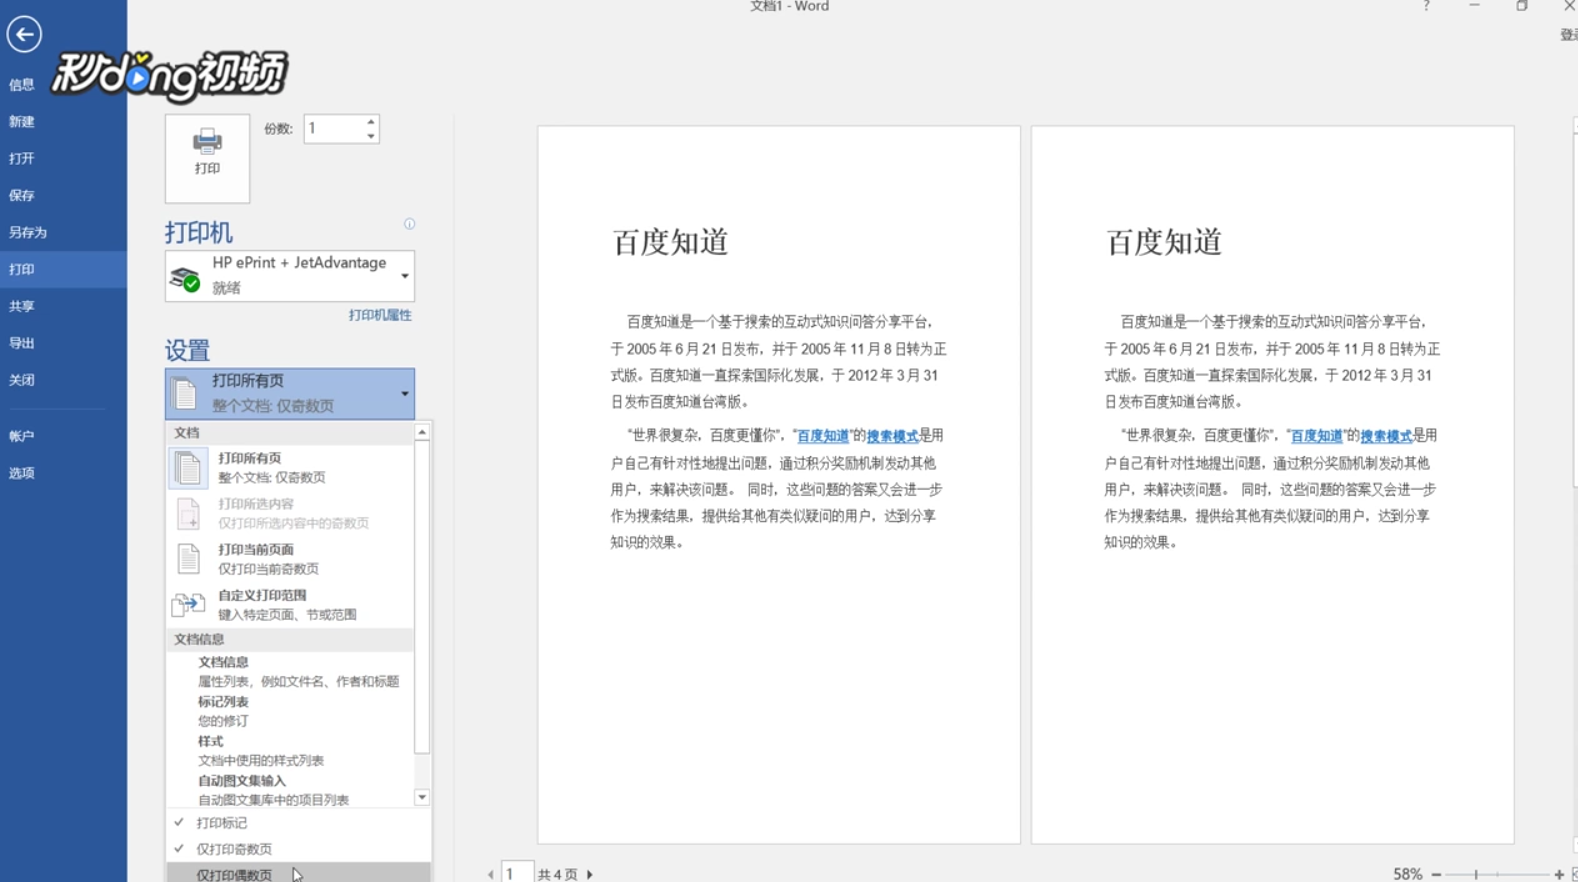The width and height of the screenshot is (1578, 882).
Task: Click the Print button with printer icon
Action: tap(207, 158)
